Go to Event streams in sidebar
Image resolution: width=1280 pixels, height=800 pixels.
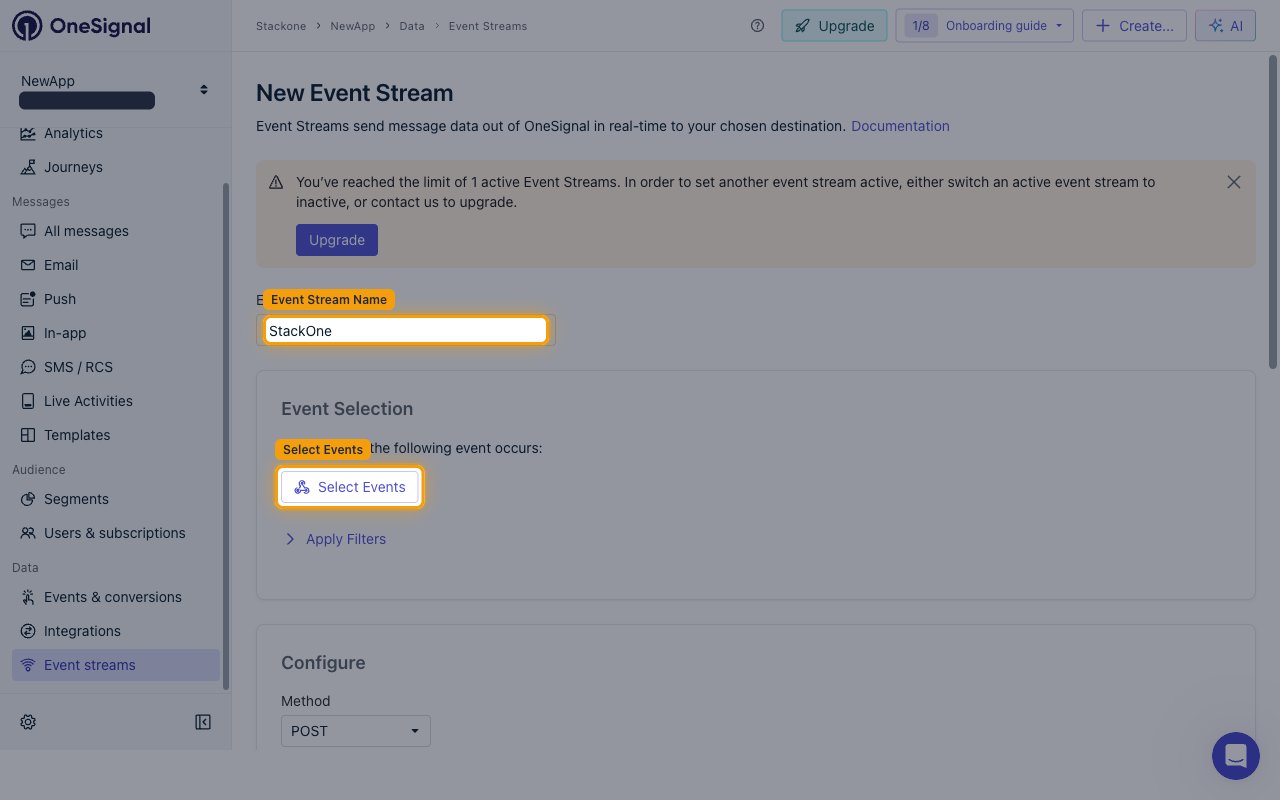[x=116, y=665]
